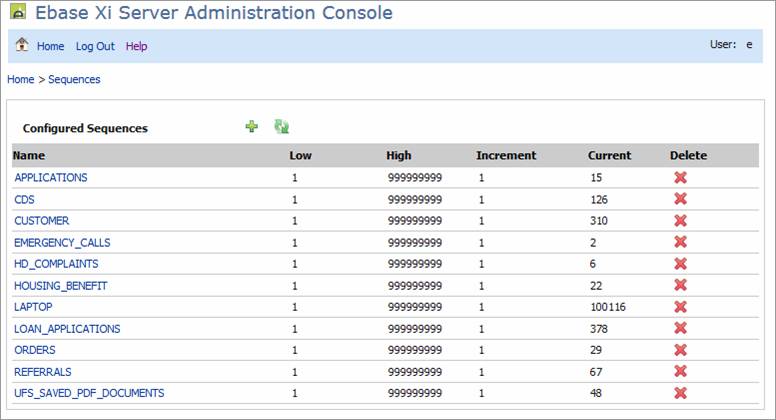
Task: Delete the LAPTOP sequence
Action: (681, 307)
